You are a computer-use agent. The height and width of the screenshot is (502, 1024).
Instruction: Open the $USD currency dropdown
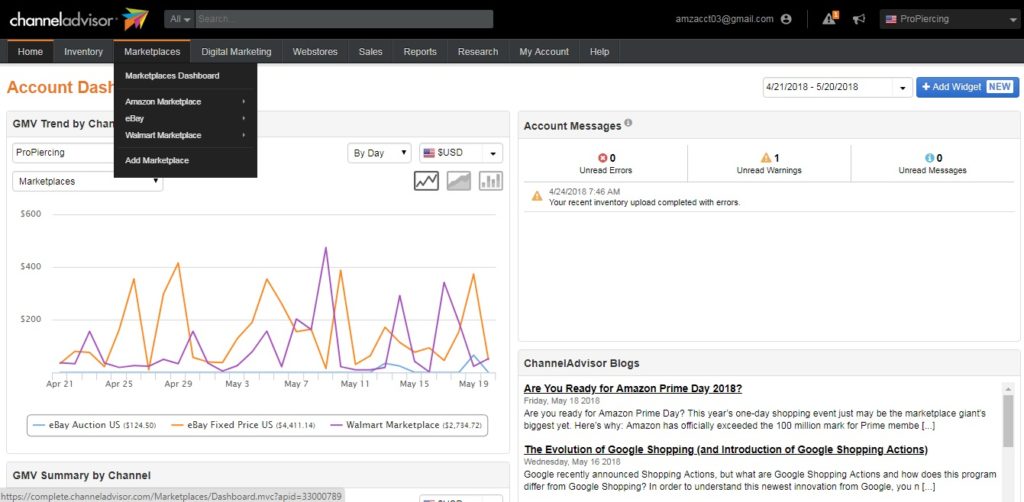(x=460, y=153)
